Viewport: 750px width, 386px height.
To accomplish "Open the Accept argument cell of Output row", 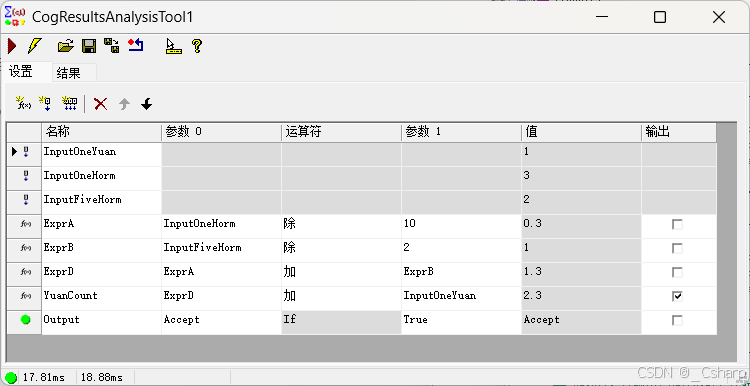I will (221, 321).
